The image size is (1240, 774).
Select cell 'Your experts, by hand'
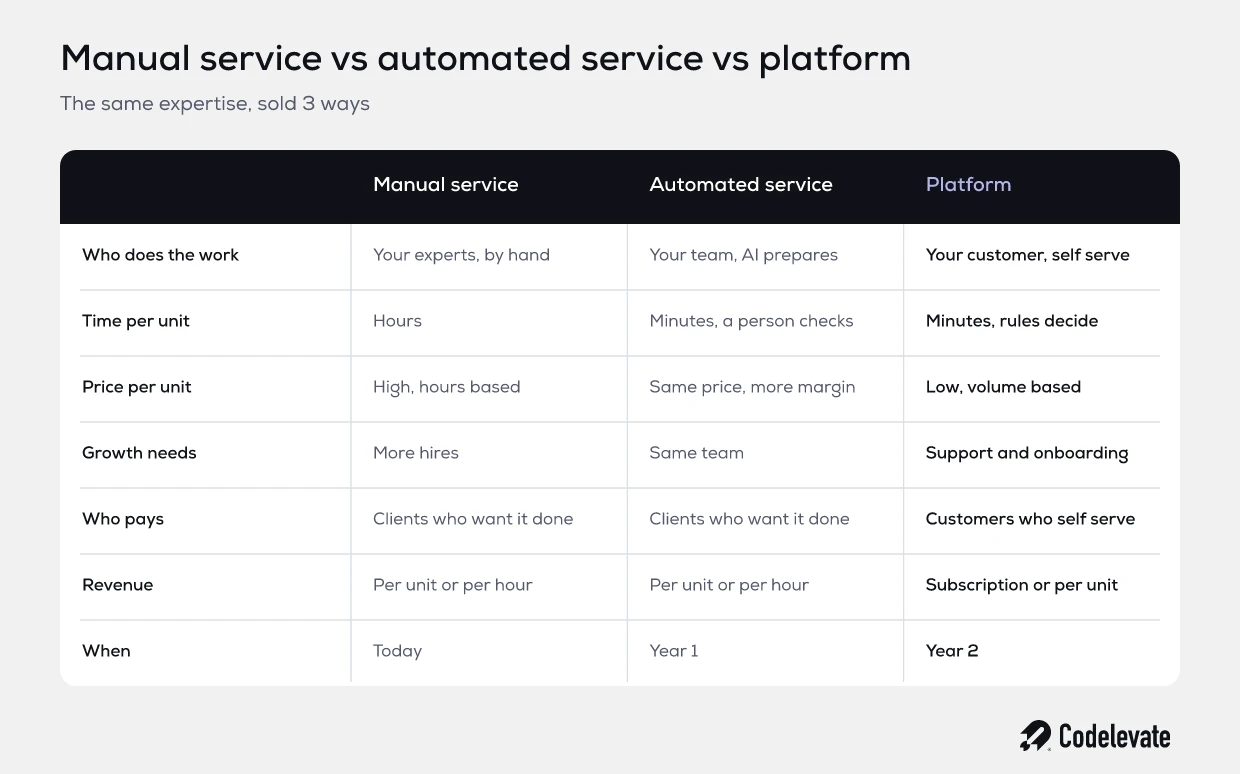pyautogui.click(x=462, y=255)
